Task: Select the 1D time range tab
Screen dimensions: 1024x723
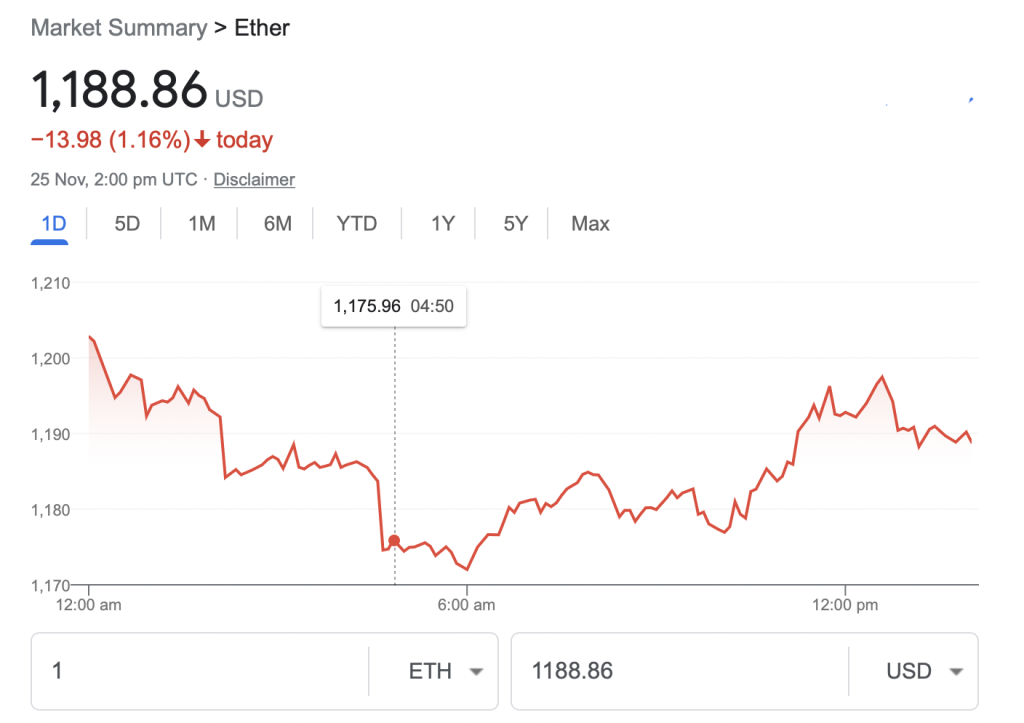Action: click(54, 224)
